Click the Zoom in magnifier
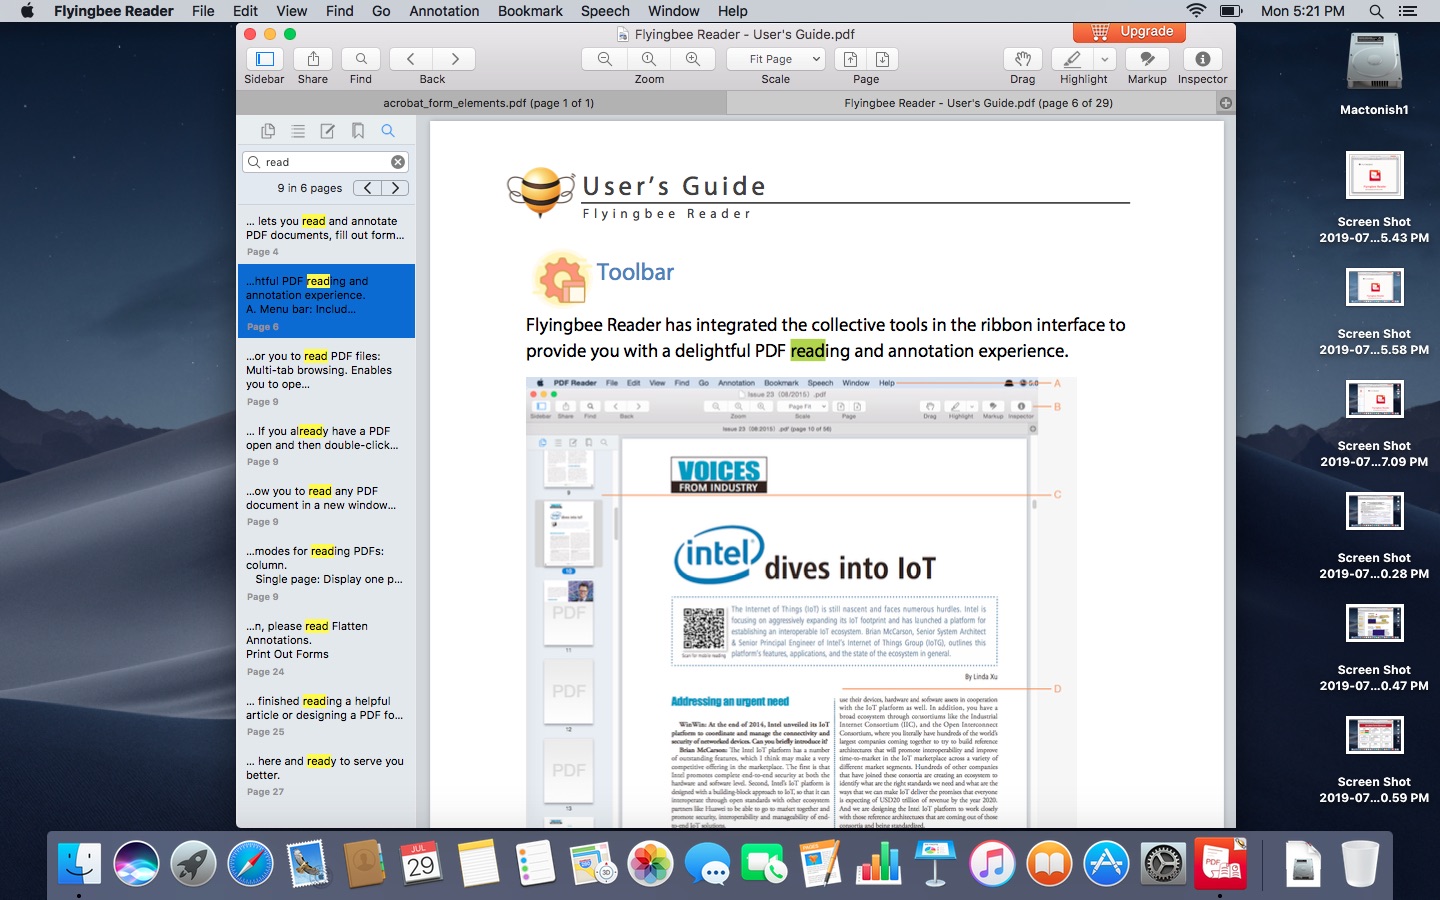 coord(693,59)
